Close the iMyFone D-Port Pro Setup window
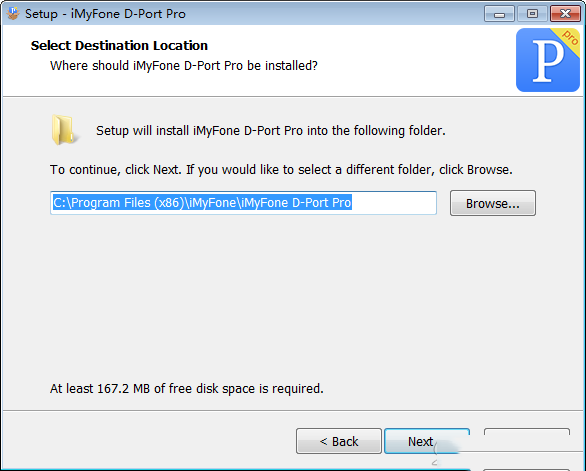Viewport: 586px width, 471px height. pyautogui.click(x=565, y=14)
